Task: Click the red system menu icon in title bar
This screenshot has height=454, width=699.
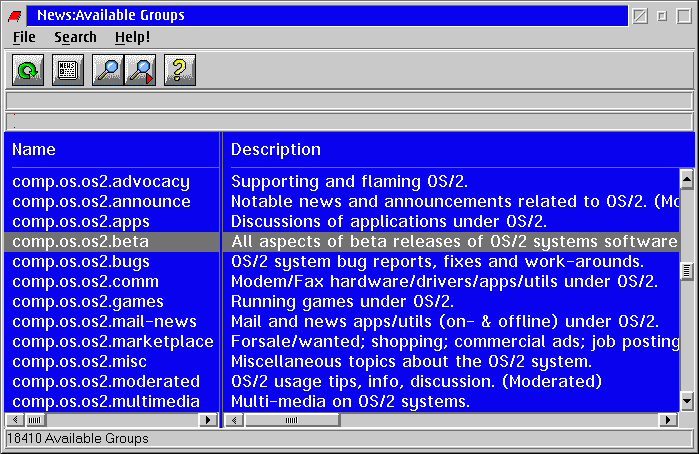Action: click(x=15, y=17)
